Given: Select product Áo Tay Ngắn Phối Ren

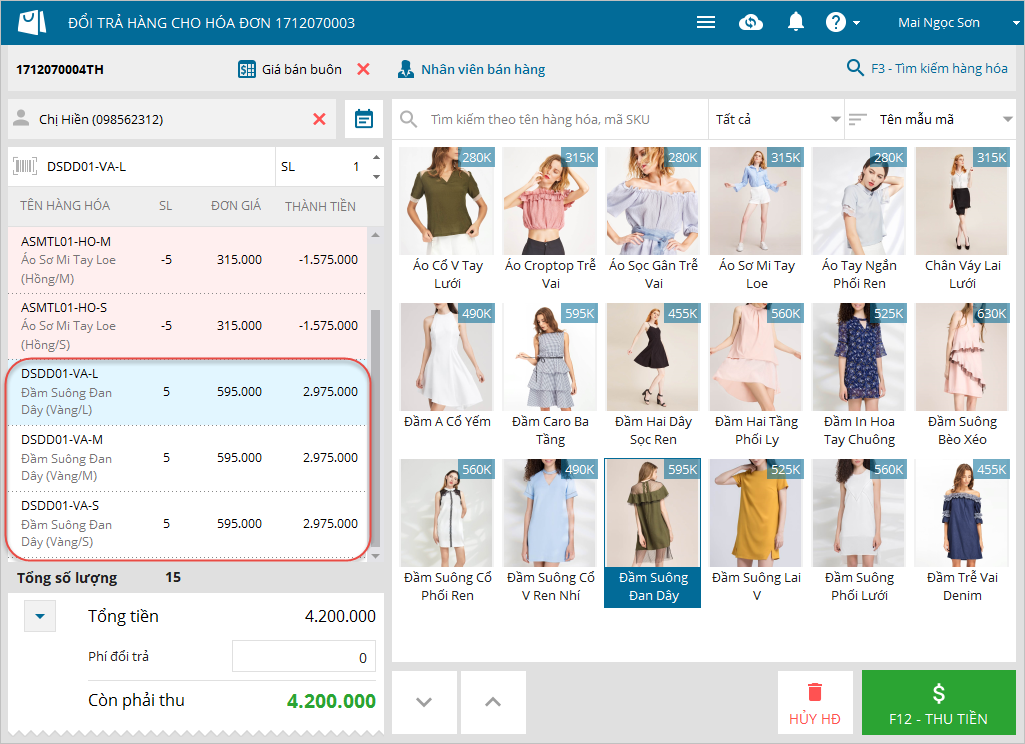Looking at the screenshot, I should click(859, 220).
